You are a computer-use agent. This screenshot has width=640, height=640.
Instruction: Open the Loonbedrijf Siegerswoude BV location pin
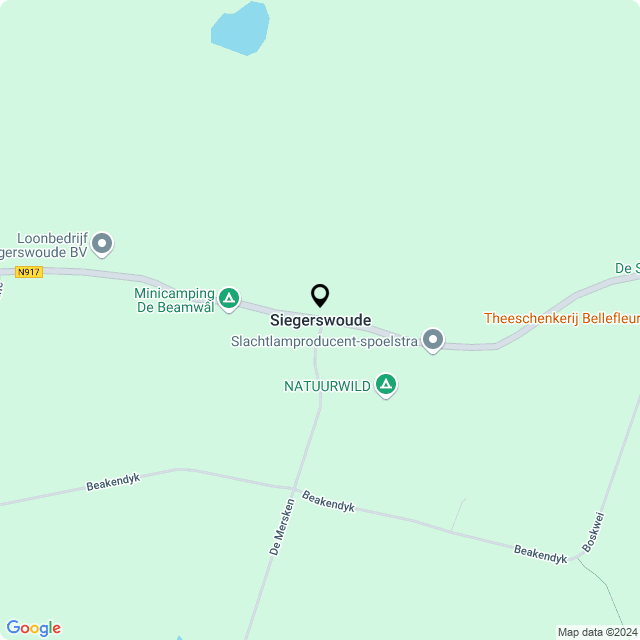102,244
